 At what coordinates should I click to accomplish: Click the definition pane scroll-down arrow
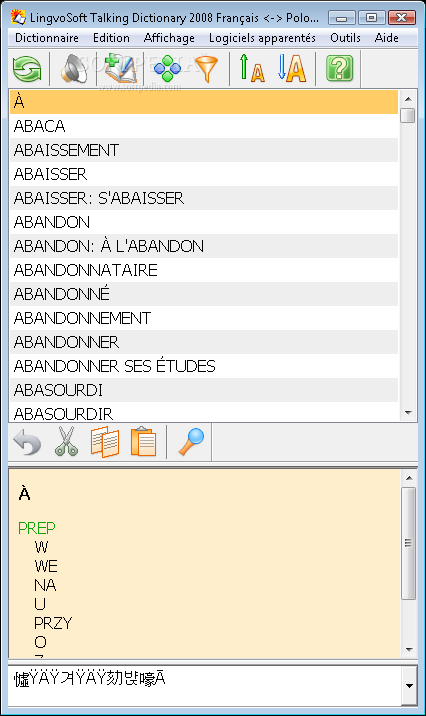coord(409,649)
